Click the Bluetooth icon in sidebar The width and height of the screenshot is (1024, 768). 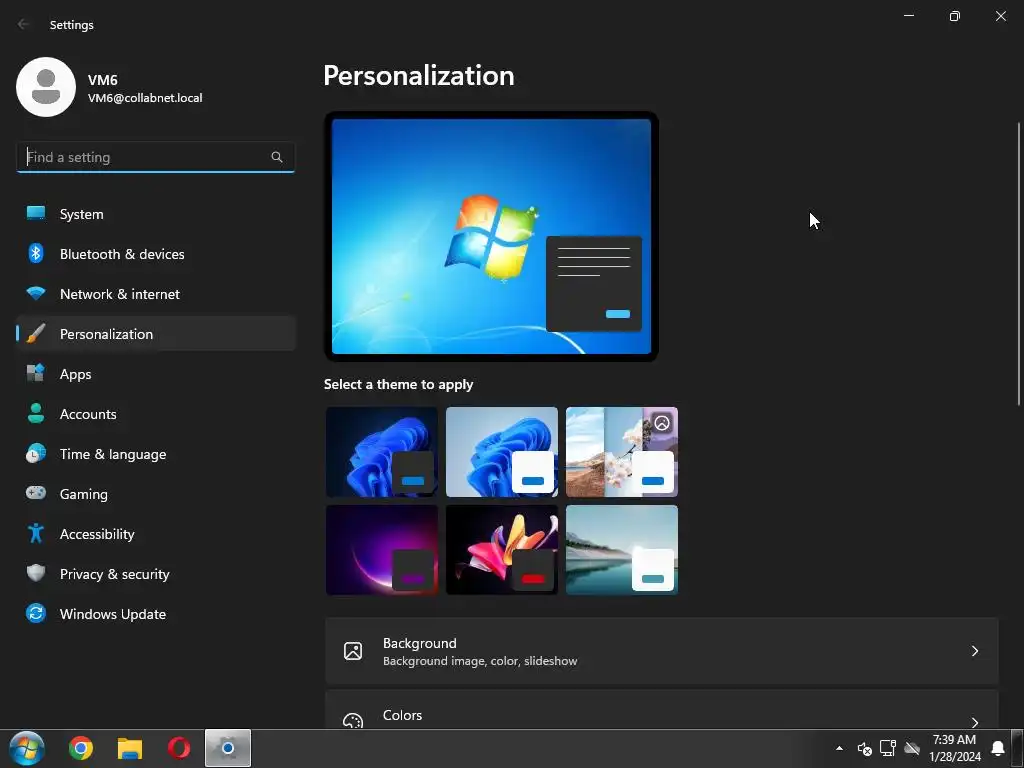pyautogui.click(x=36, y=253)
